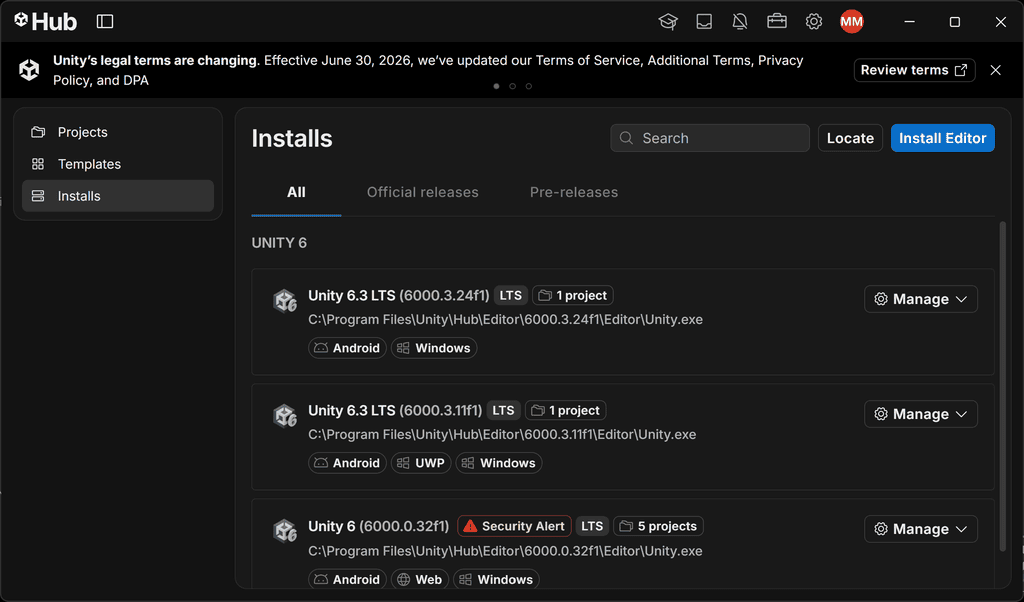
Task: Click the Search installs field
Action: point(710,138)
